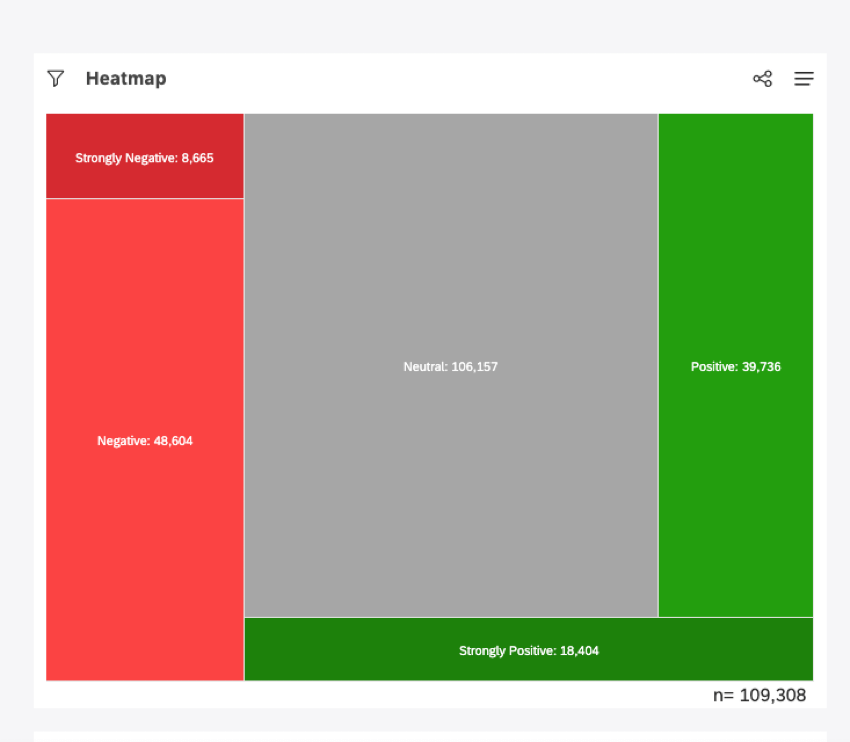Click the filter icon beside Heatmap title
The width and height of the screenshot is (850, 742).
[x=55, y=78]
